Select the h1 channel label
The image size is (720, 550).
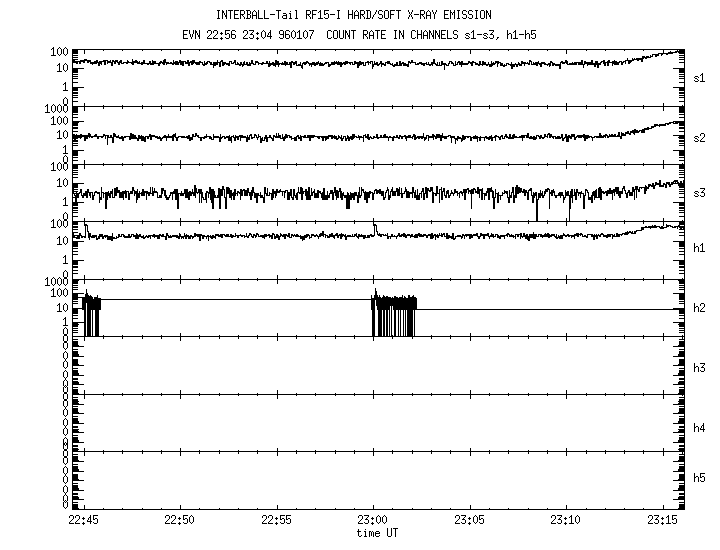(x=700, y=248)
